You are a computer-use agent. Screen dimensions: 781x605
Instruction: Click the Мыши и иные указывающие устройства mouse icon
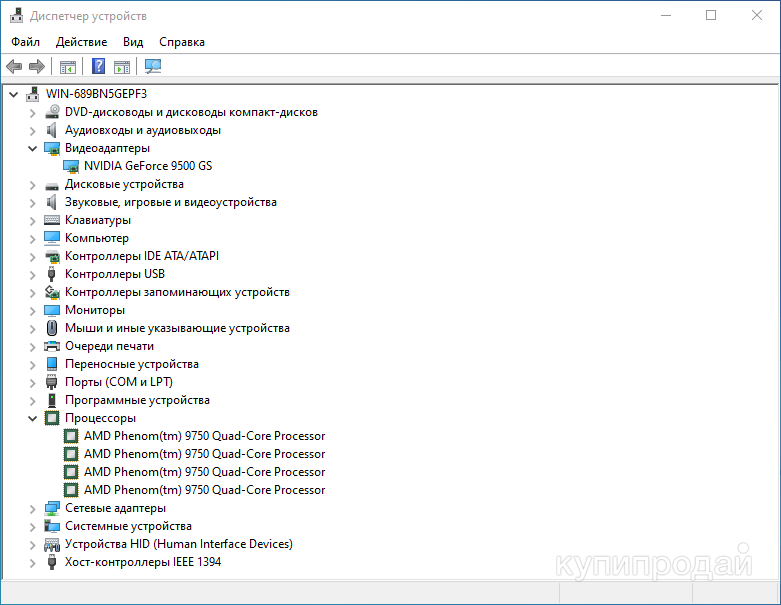tap(52, 328)
